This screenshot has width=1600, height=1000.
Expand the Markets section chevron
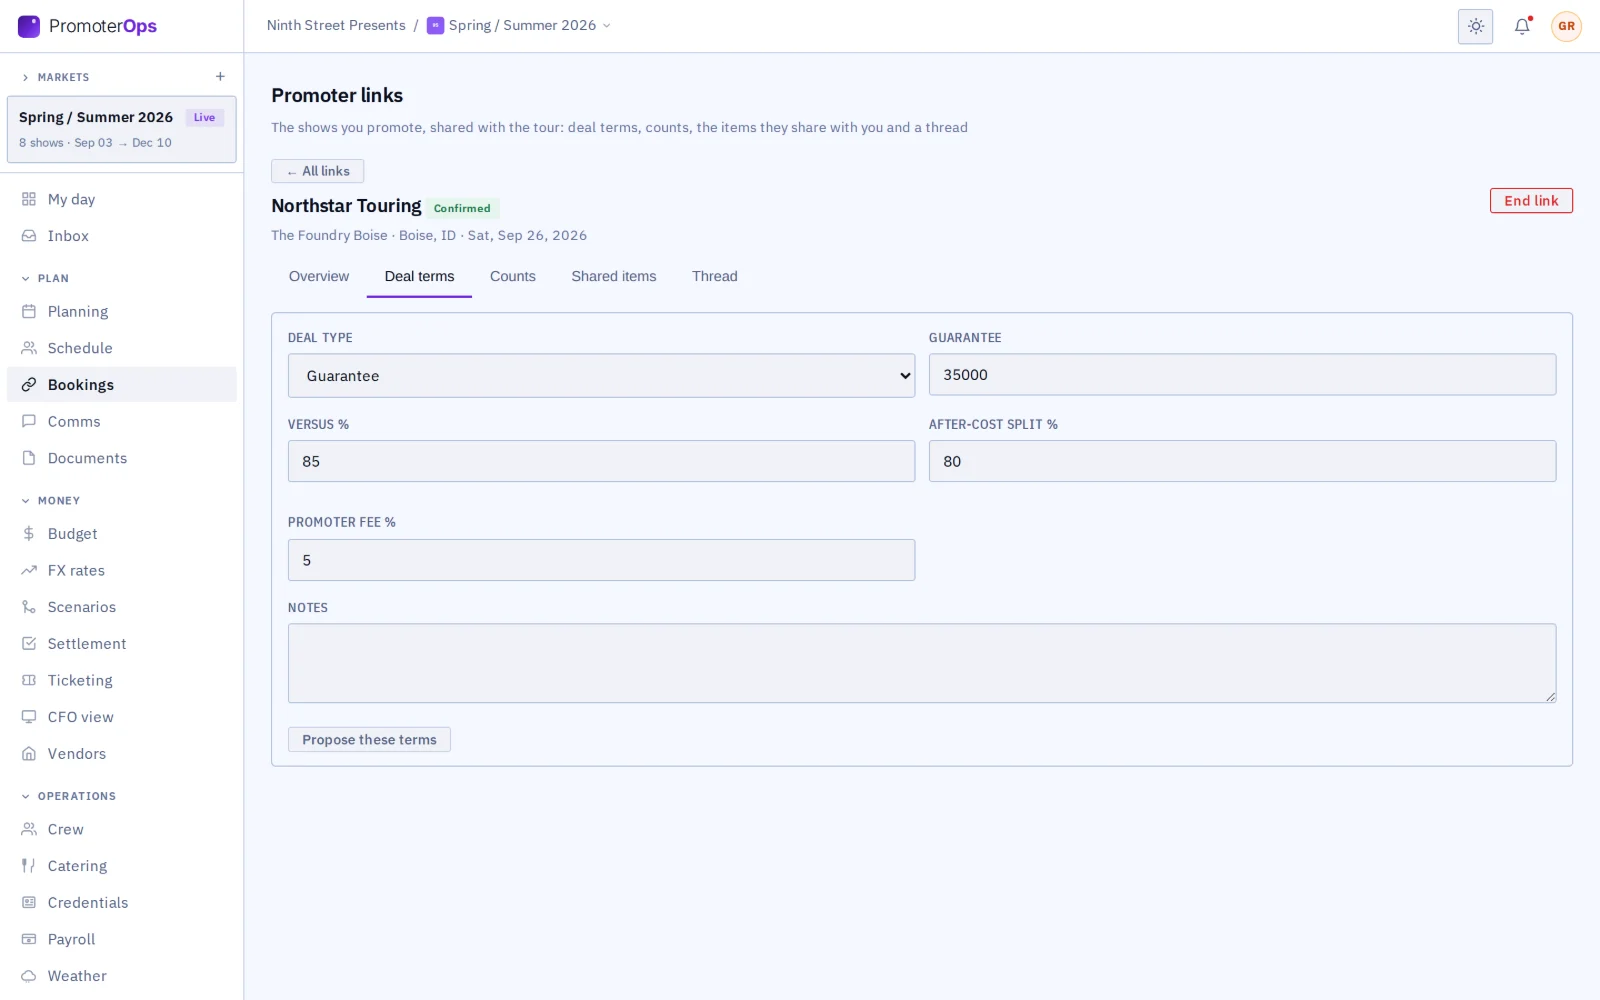(x=26, y=77)
